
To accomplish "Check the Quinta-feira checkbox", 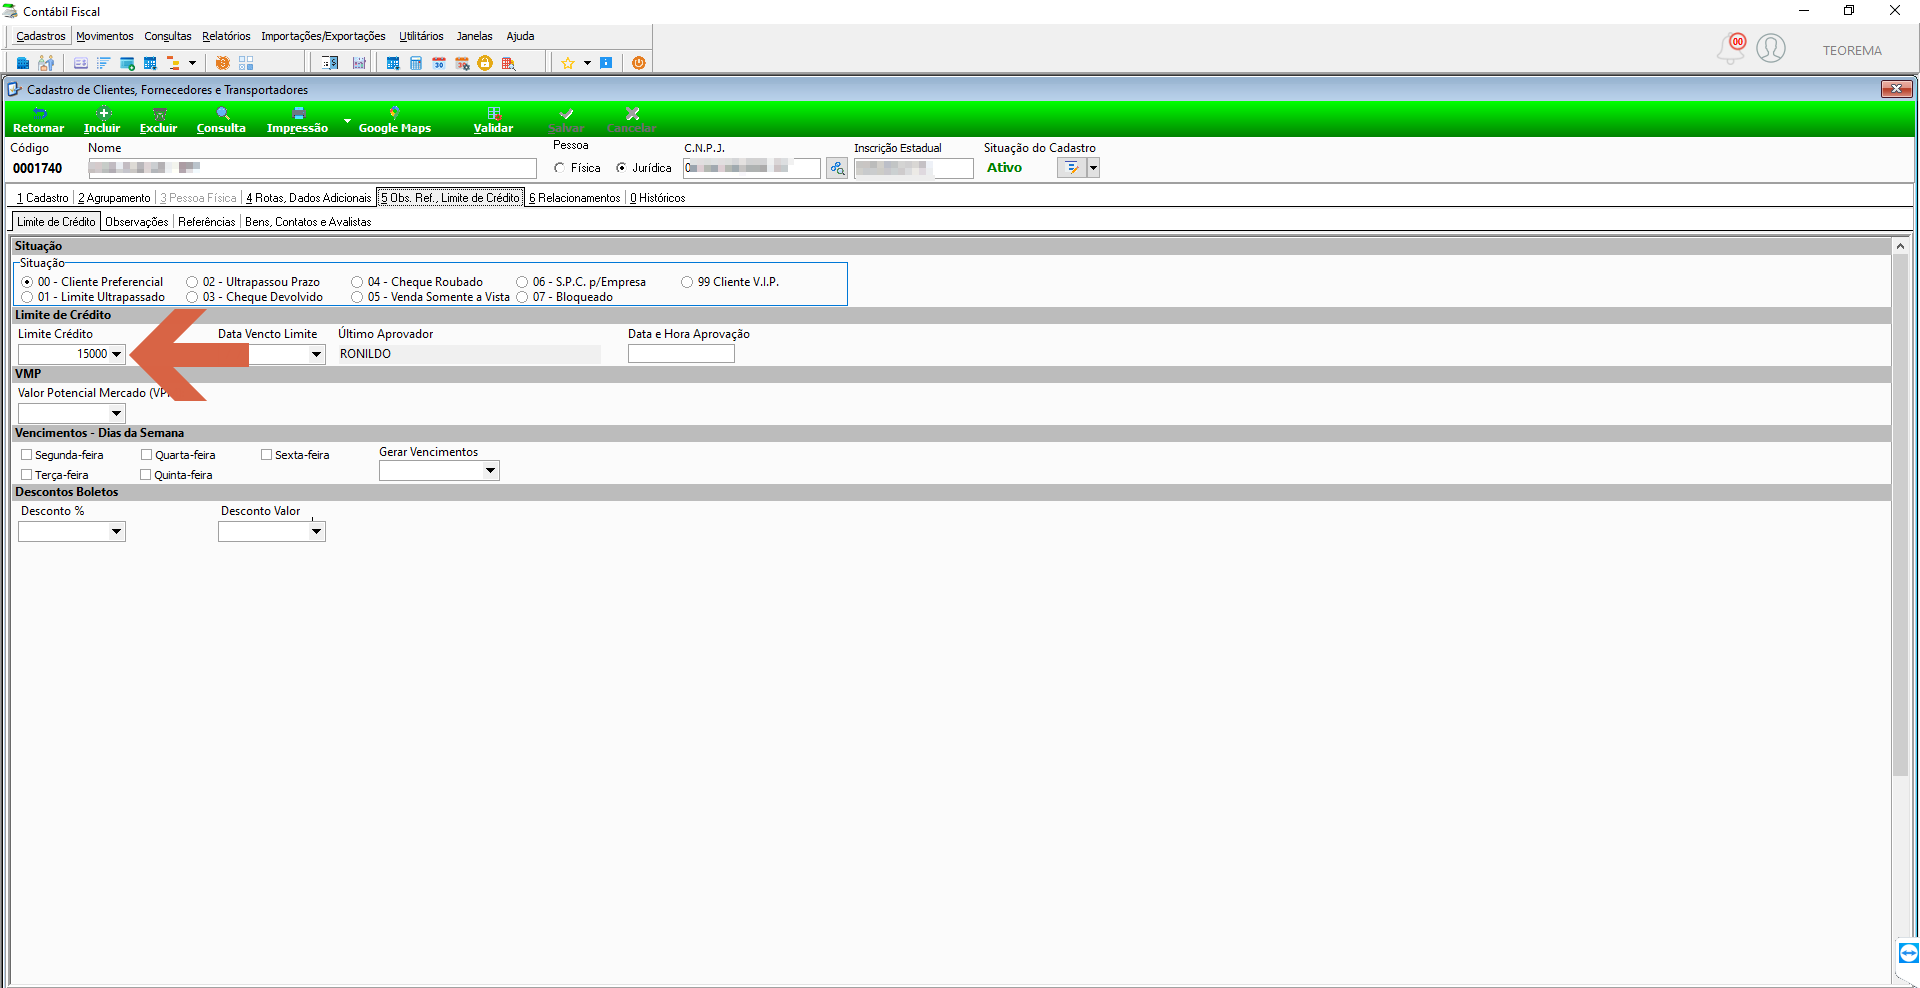I will click(146, 475).
